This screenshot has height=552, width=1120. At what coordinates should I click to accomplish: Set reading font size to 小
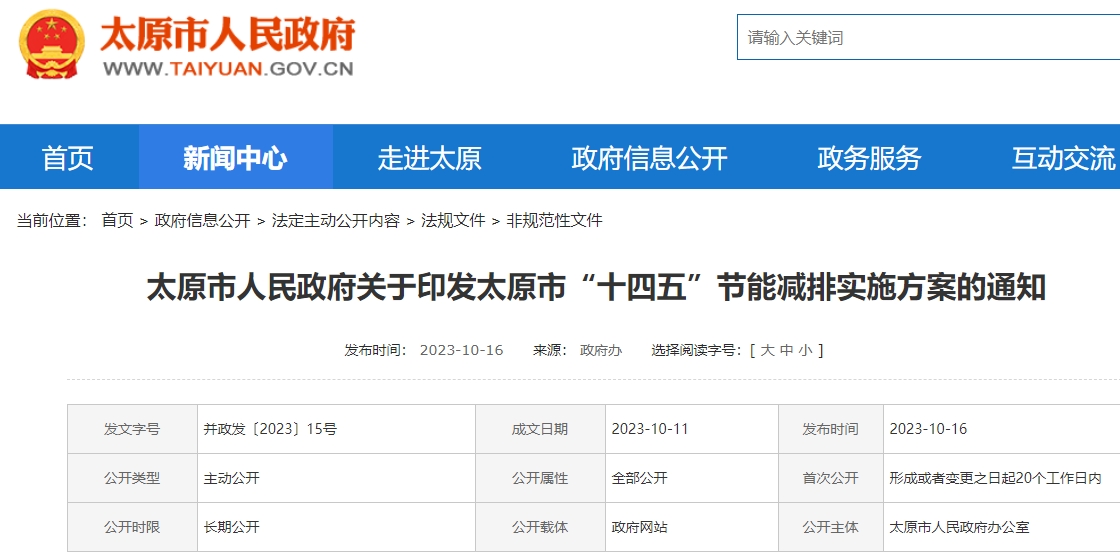pos(805,350)
